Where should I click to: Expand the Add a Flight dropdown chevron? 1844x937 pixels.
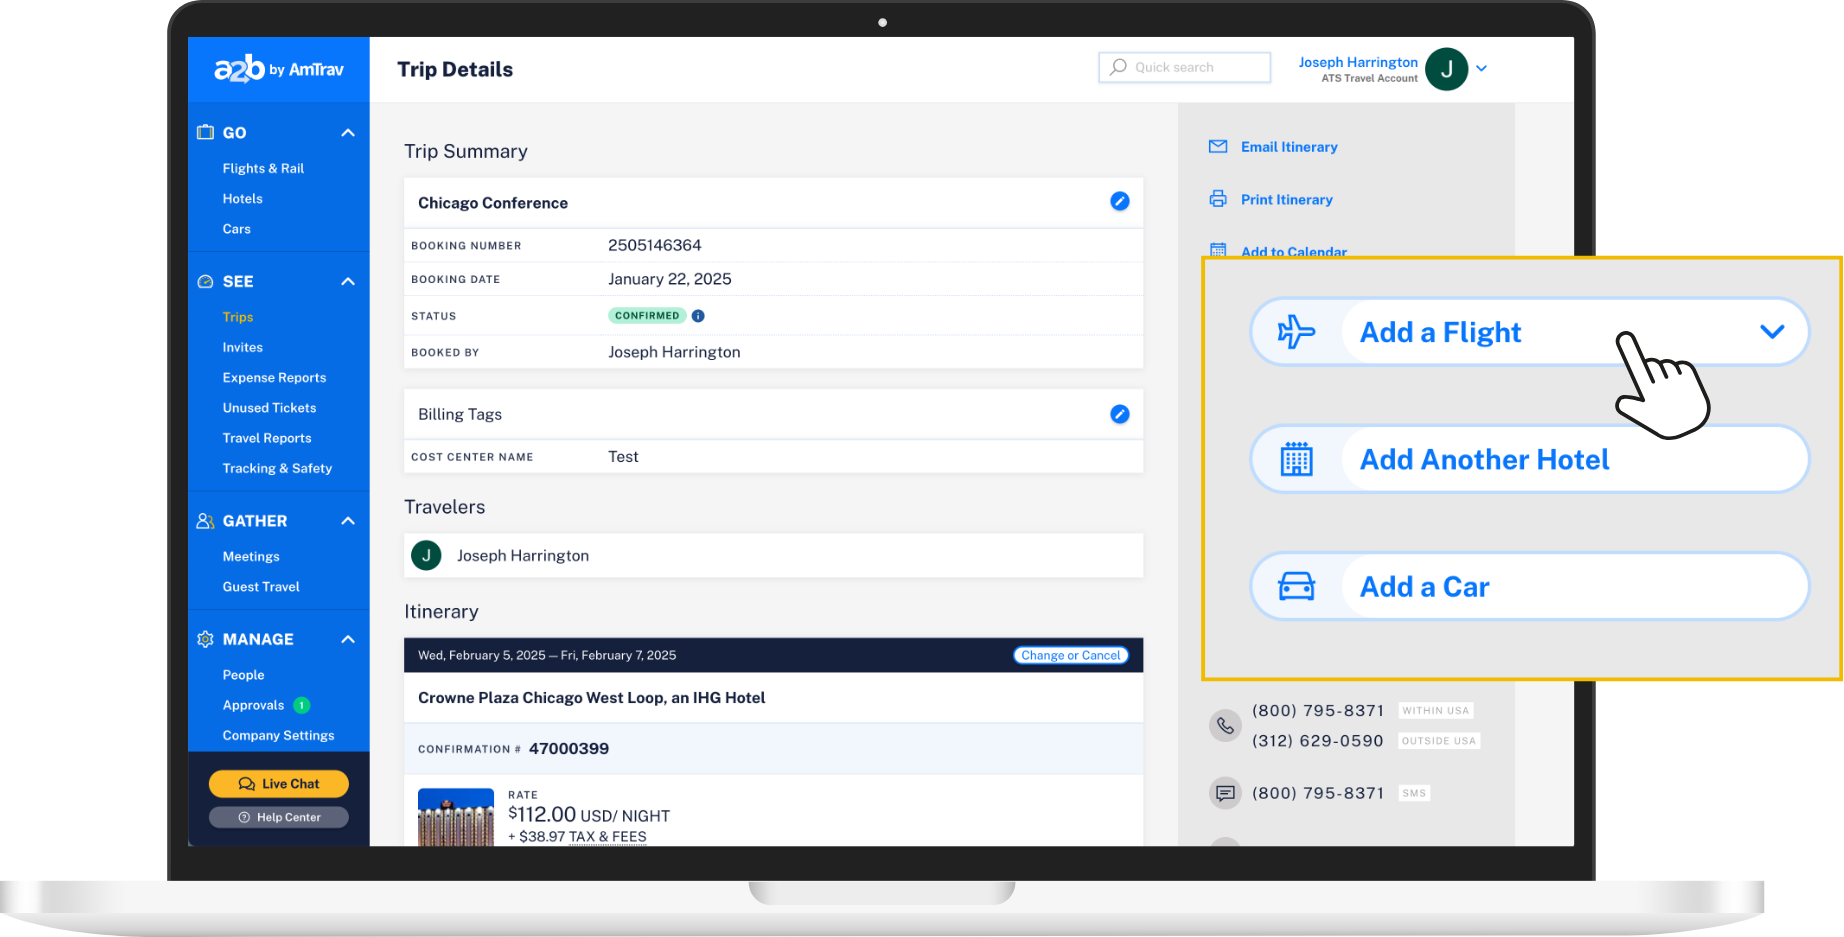1771,332
